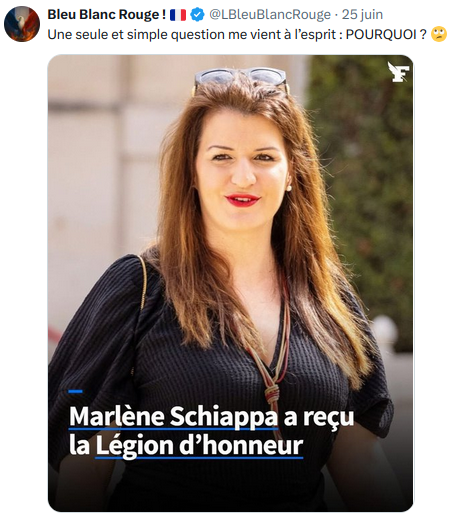This screenshot has width=454, height=516.
Task: Click the eye-rolling emoji ending the tweet
Action: pos(439,35)
